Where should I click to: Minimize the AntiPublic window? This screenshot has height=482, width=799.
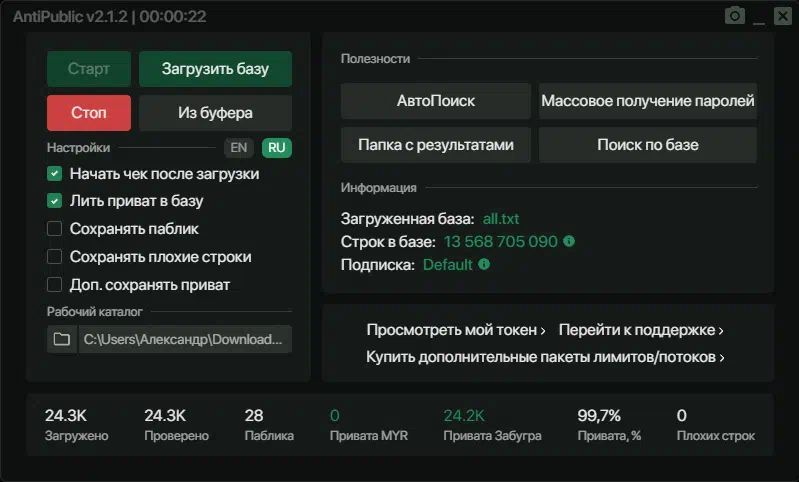[759, 18]
